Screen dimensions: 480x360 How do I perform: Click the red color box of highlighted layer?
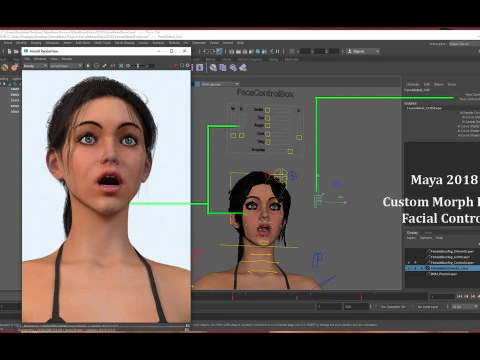click(x=428, y=268)
